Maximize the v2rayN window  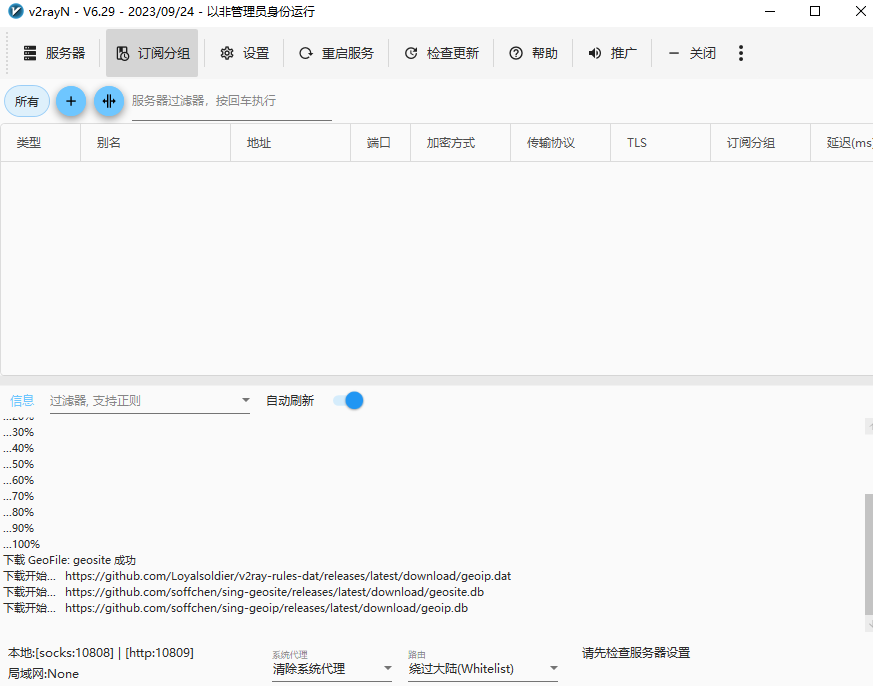click(815, 11)
